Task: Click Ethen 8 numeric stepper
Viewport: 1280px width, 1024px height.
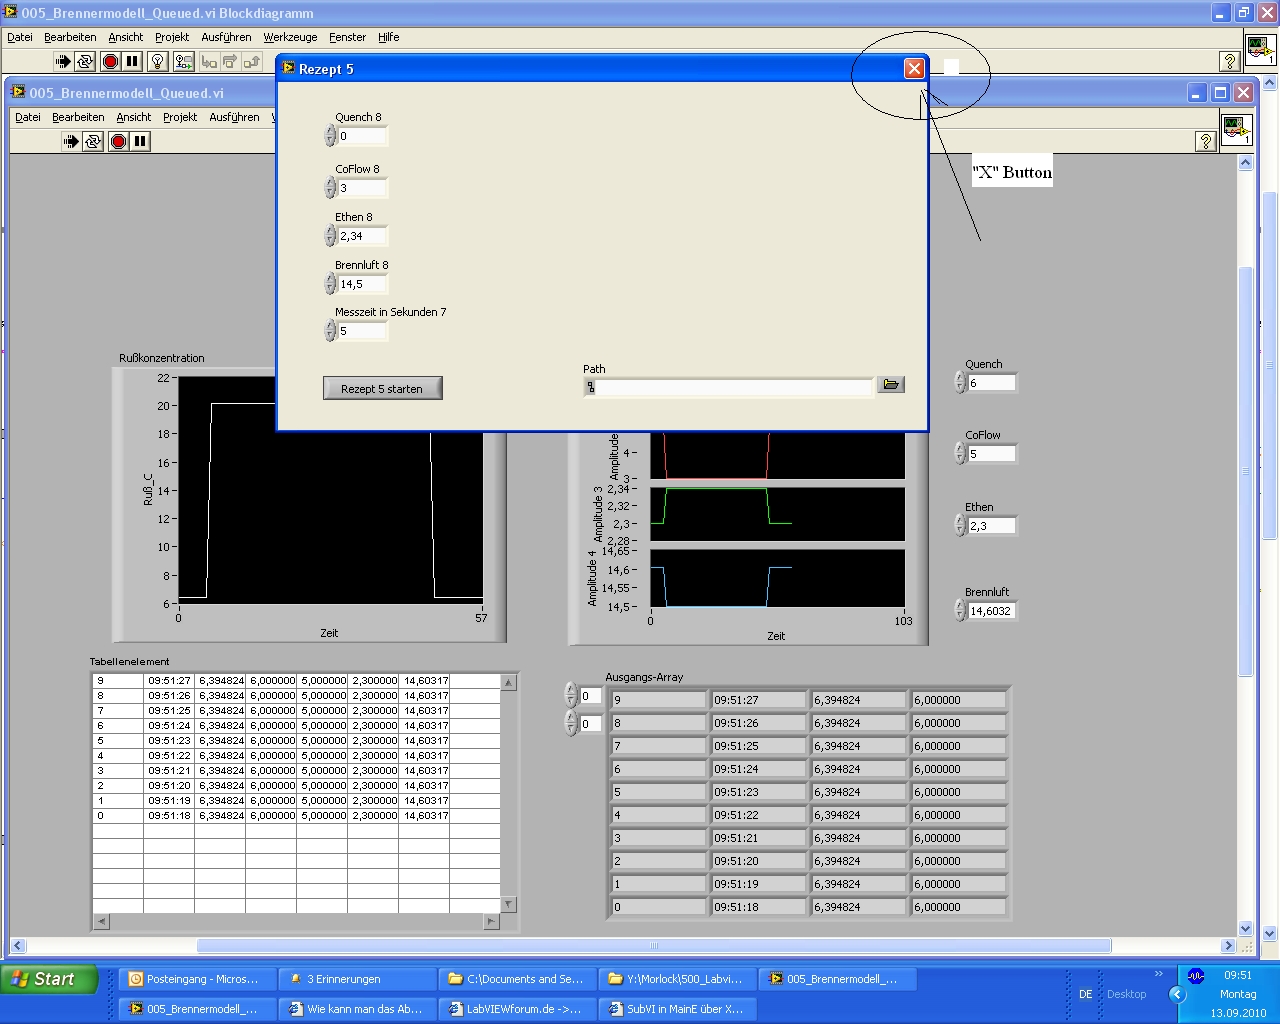Action: tap(330, 236)
